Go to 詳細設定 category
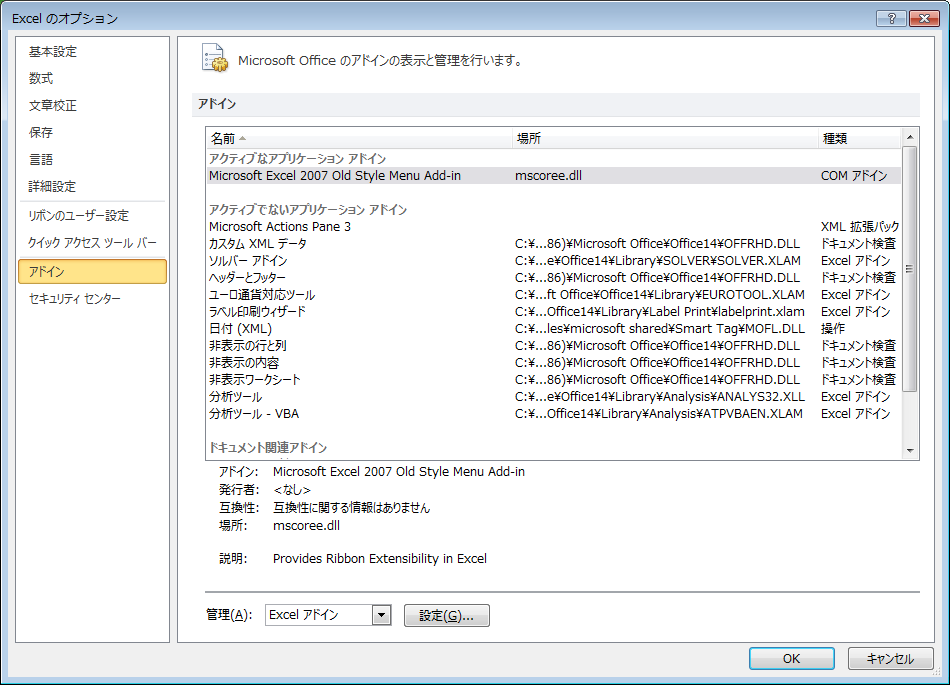Image resolution: width=950 pixels, height=685 pixels. coord(53,187)
